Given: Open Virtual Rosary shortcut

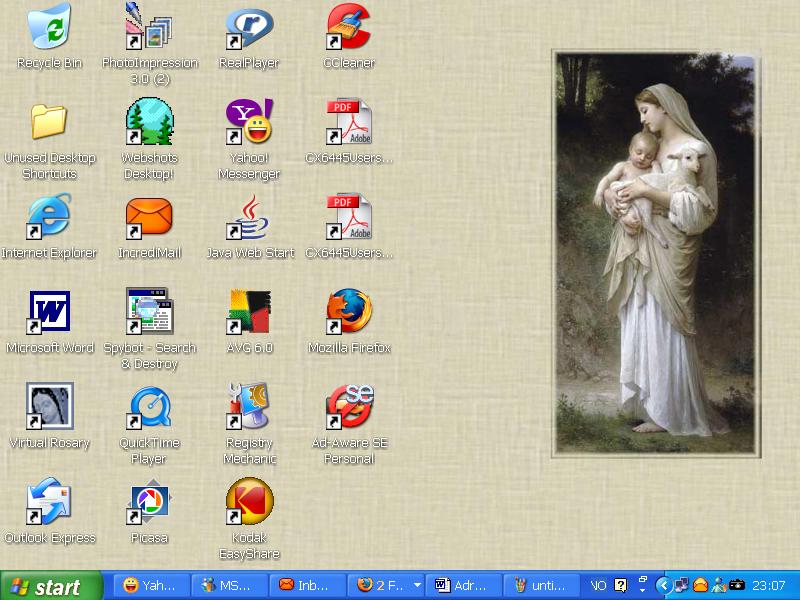Looking at the screenshot, I should [49, 407].
